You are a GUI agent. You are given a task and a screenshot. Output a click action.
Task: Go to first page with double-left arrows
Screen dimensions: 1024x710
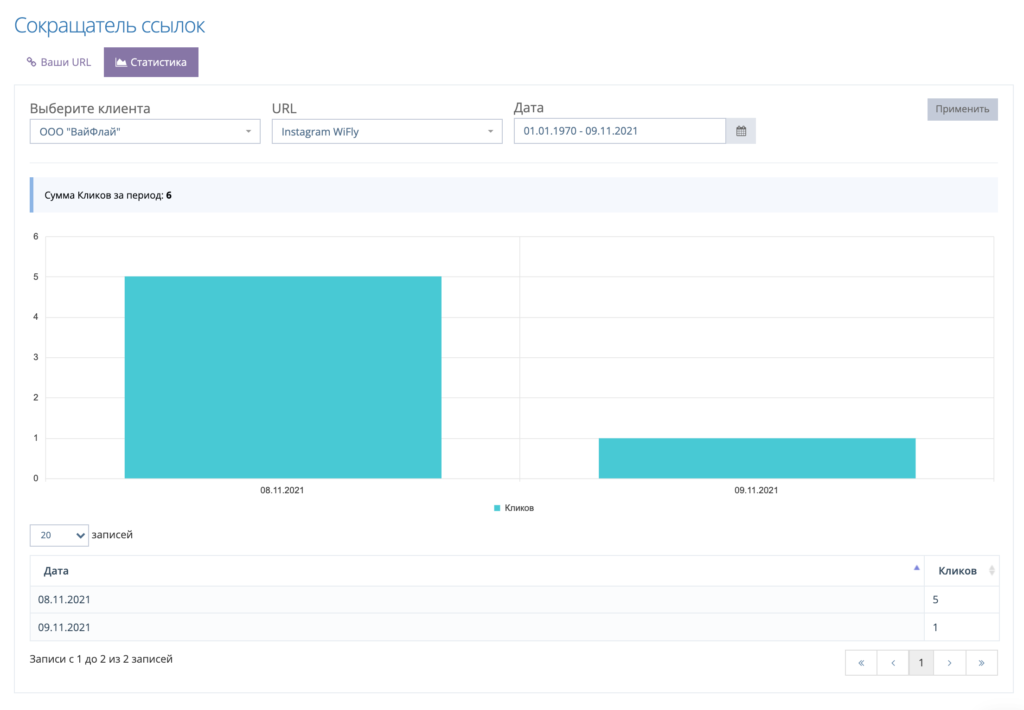click(861, 663)
